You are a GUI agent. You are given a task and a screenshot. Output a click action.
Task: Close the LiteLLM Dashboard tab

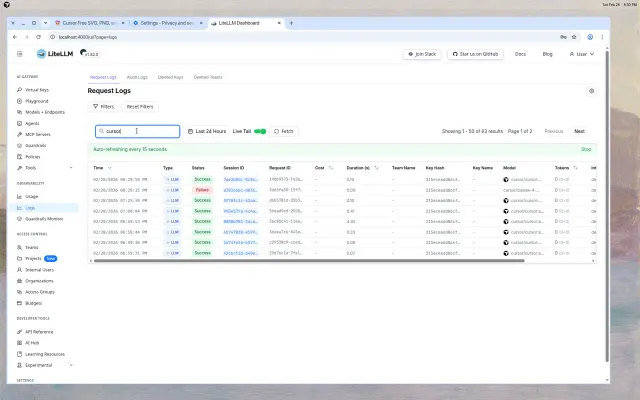(279, 23)
